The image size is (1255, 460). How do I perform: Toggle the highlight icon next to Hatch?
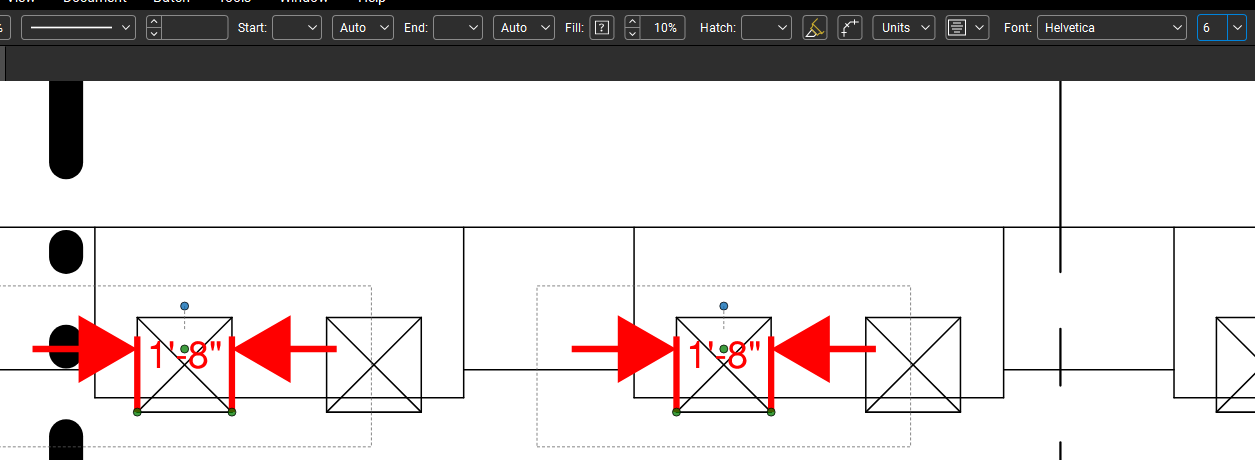click(815, 28)
